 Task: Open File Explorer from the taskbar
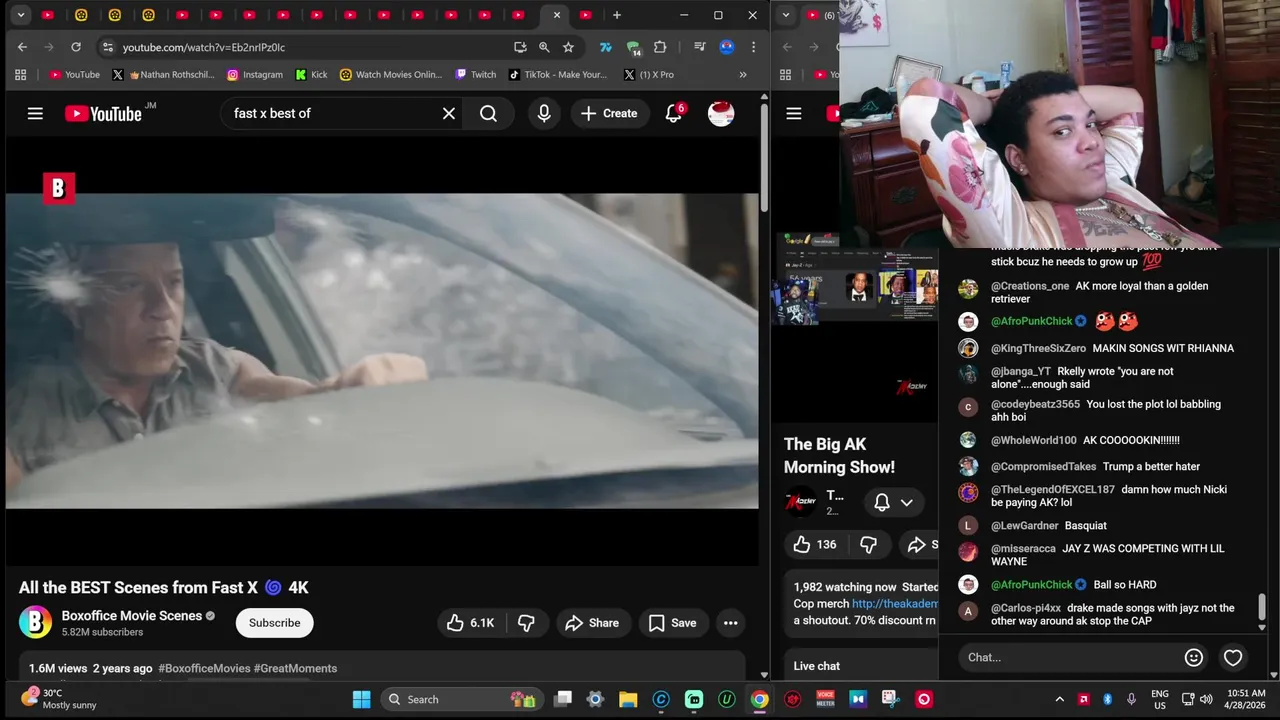628,699
